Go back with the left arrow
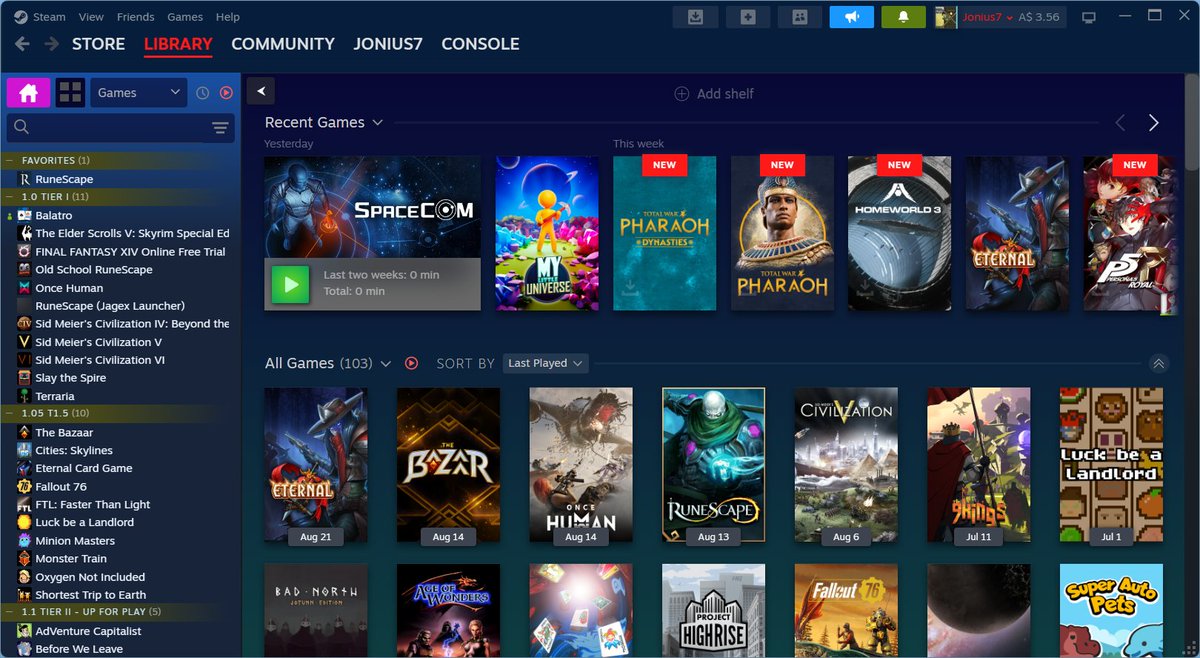The width and height of the screenshot is (1200, 658). coord(22,44)
